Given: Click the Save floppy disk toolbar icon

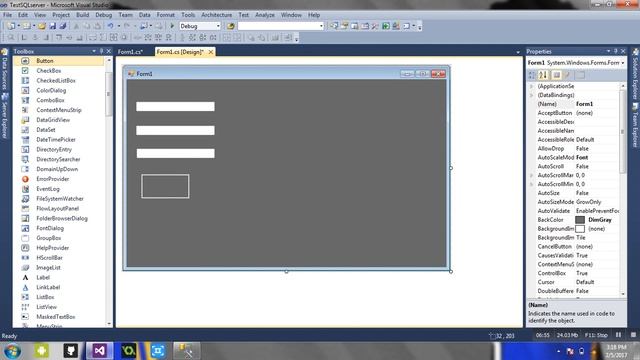Looking at the screenshot, I should [x=53, y=26].
